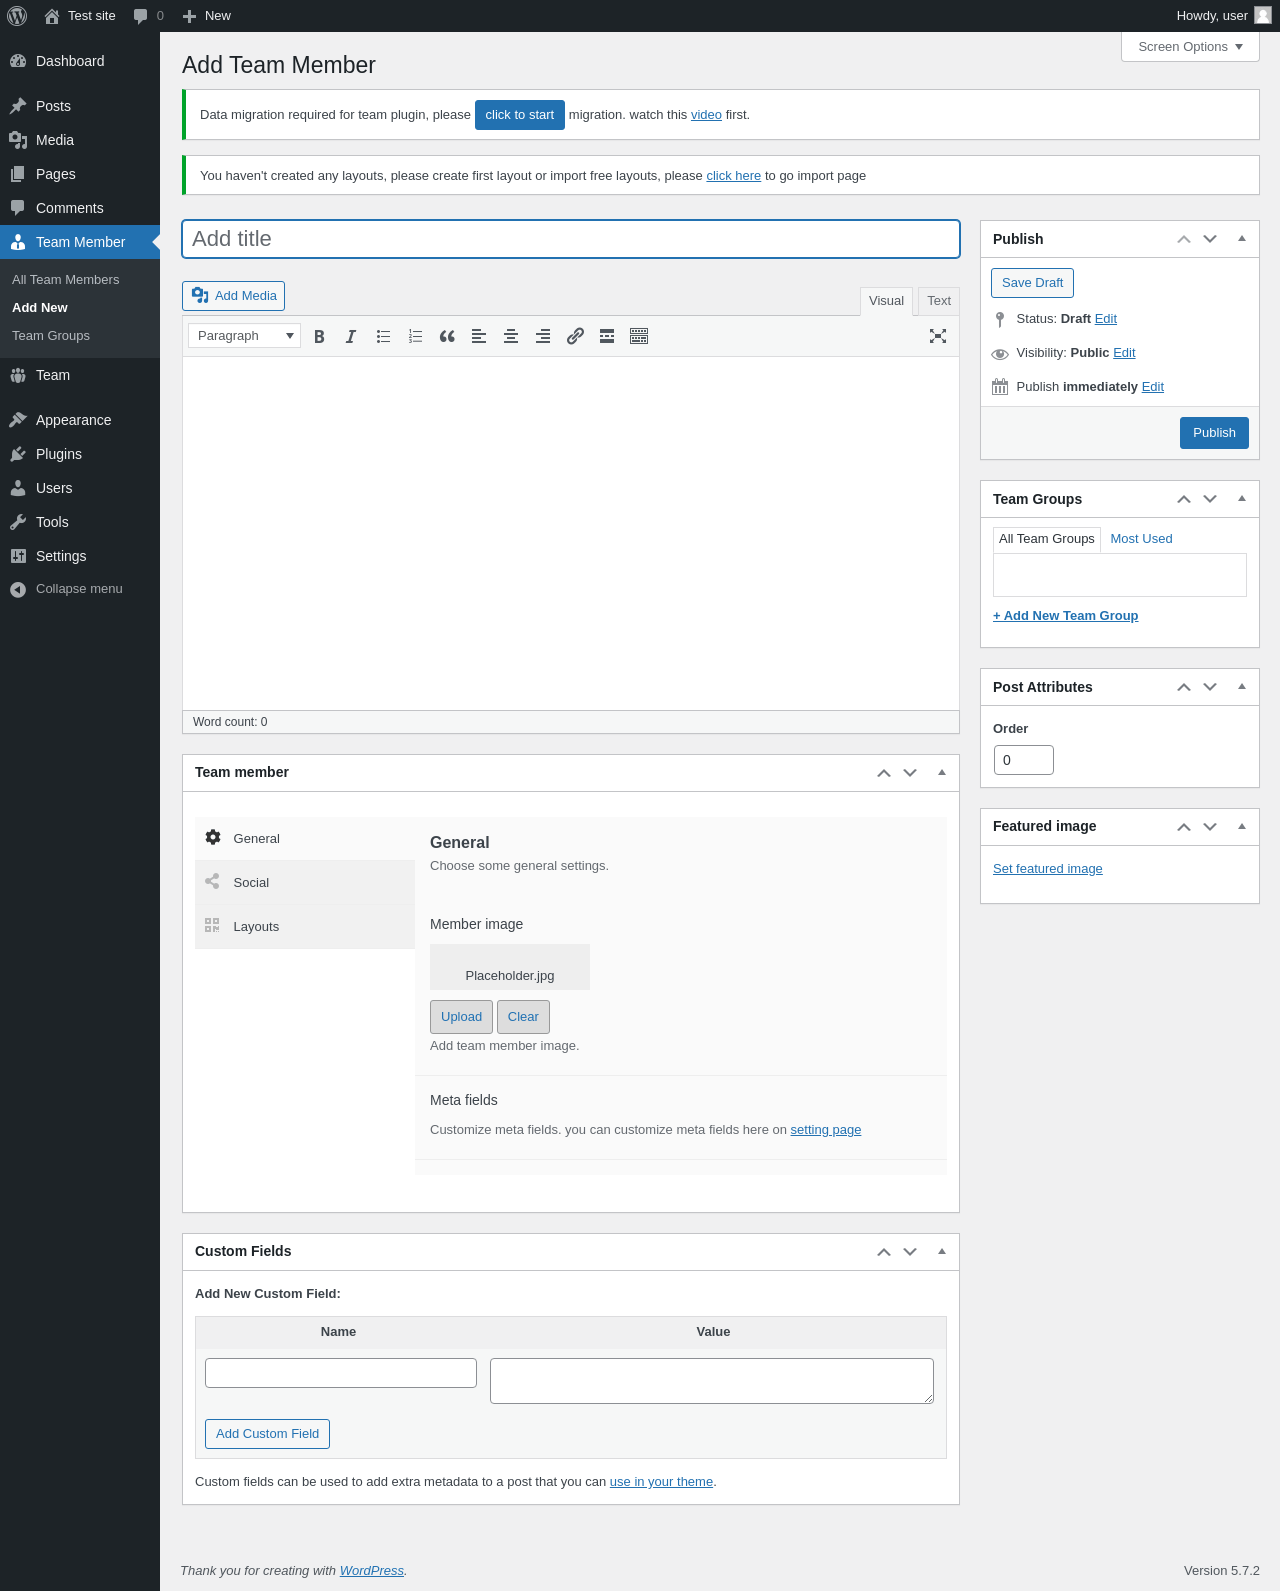Collapse the Team Groups panel
This screenshot has width=1280, height=1591.
coord(1242,499)
